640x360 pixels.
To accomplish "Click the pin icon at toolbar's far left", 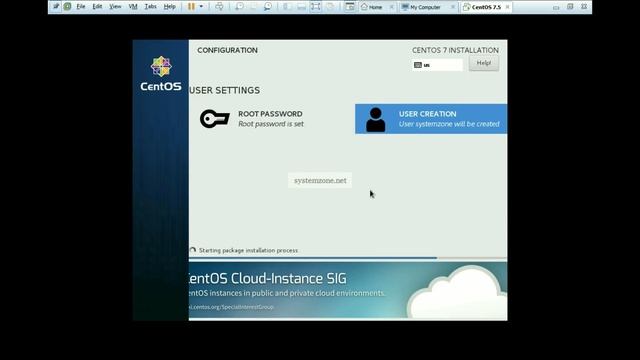I will 56,7.
